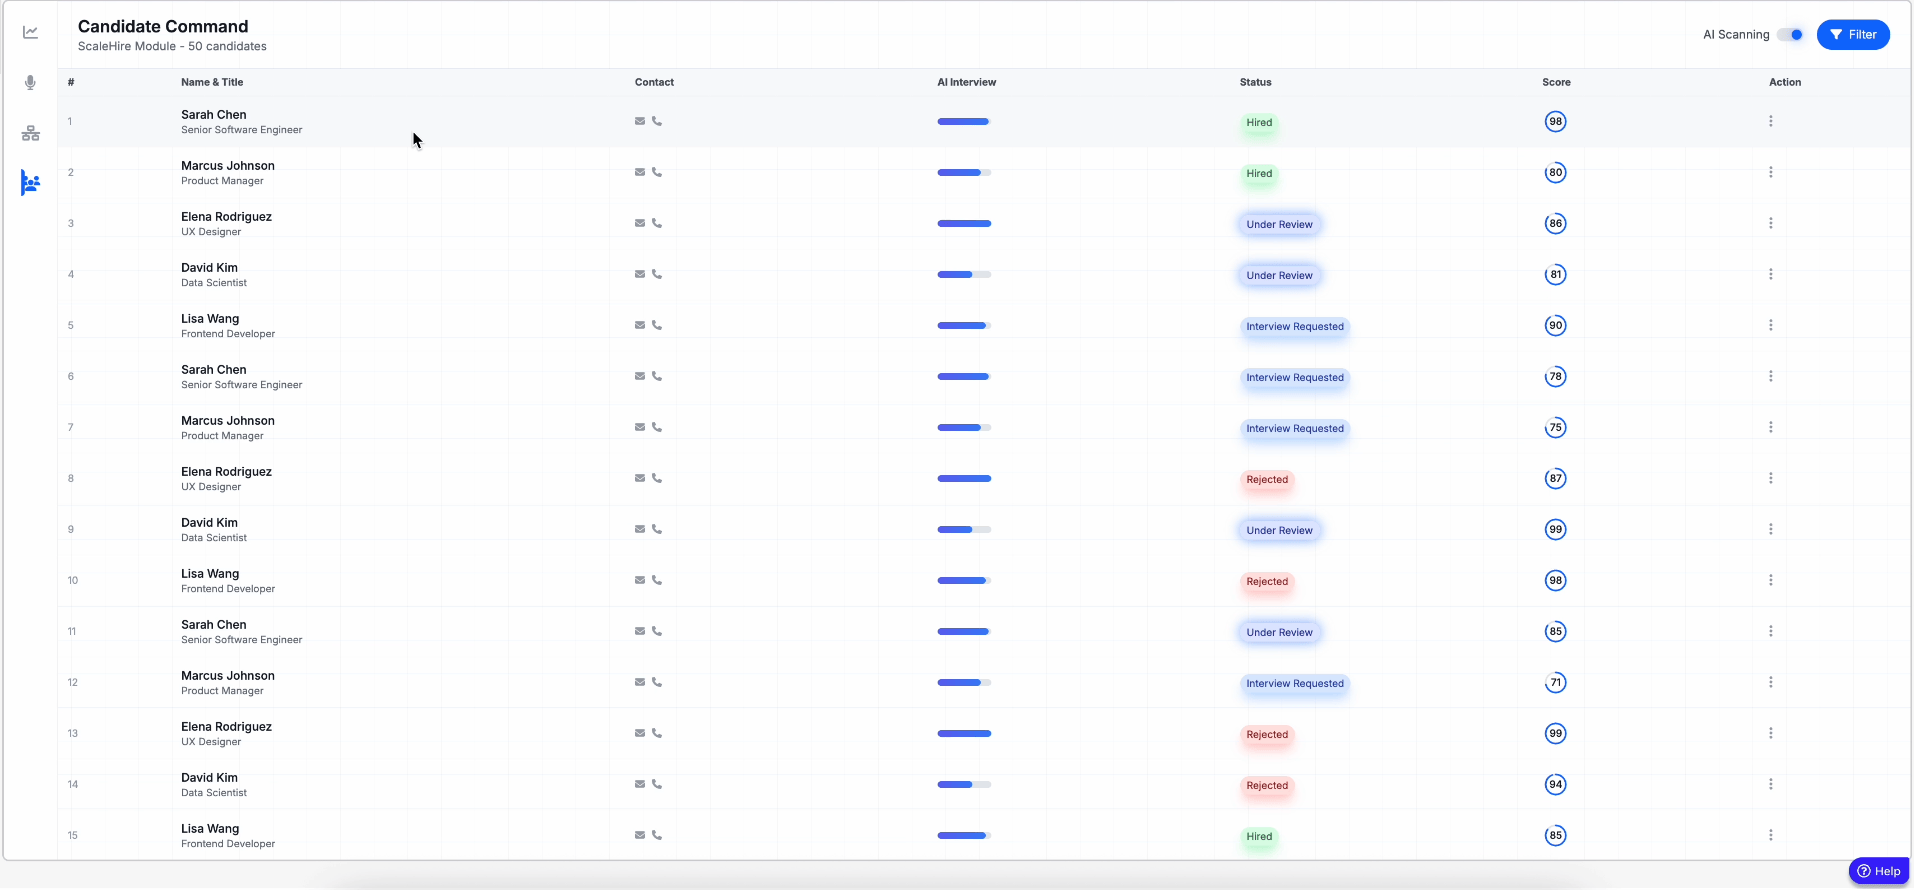This screenshot has height=890, width=1914.
Task: Click the Score column header
Action: [x=1556, y=82]
